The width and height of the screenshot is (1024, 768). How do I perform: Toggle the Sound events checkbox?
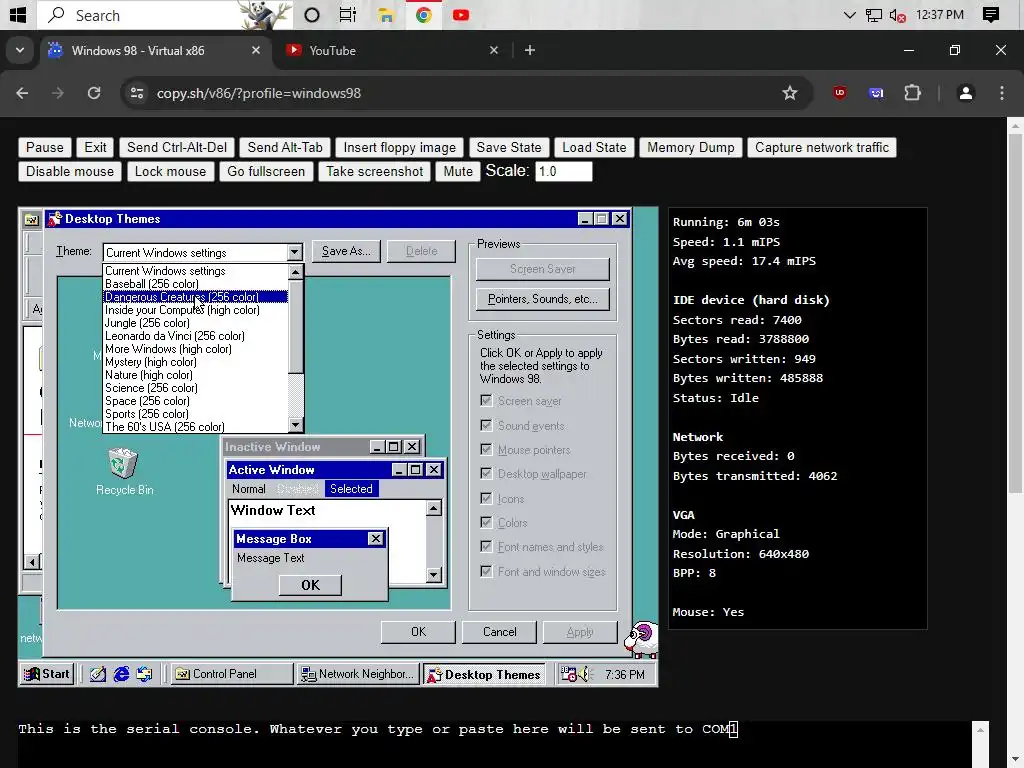tap(486, 425)
